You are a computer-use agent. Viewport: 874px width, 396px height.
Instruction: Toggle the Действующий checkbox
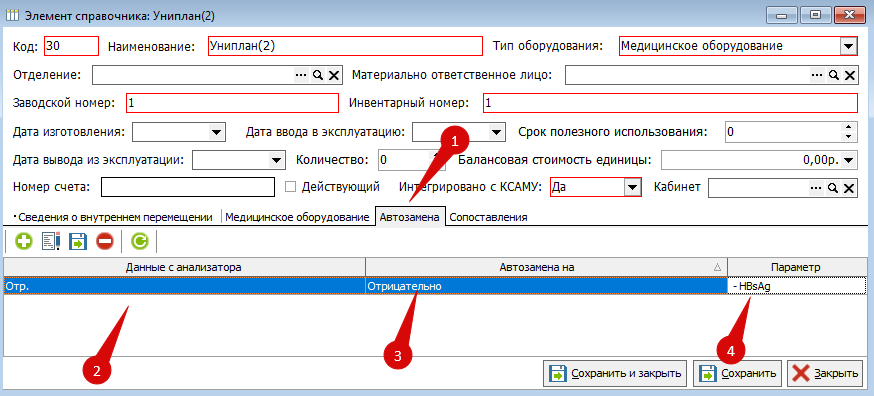point(290,187)
